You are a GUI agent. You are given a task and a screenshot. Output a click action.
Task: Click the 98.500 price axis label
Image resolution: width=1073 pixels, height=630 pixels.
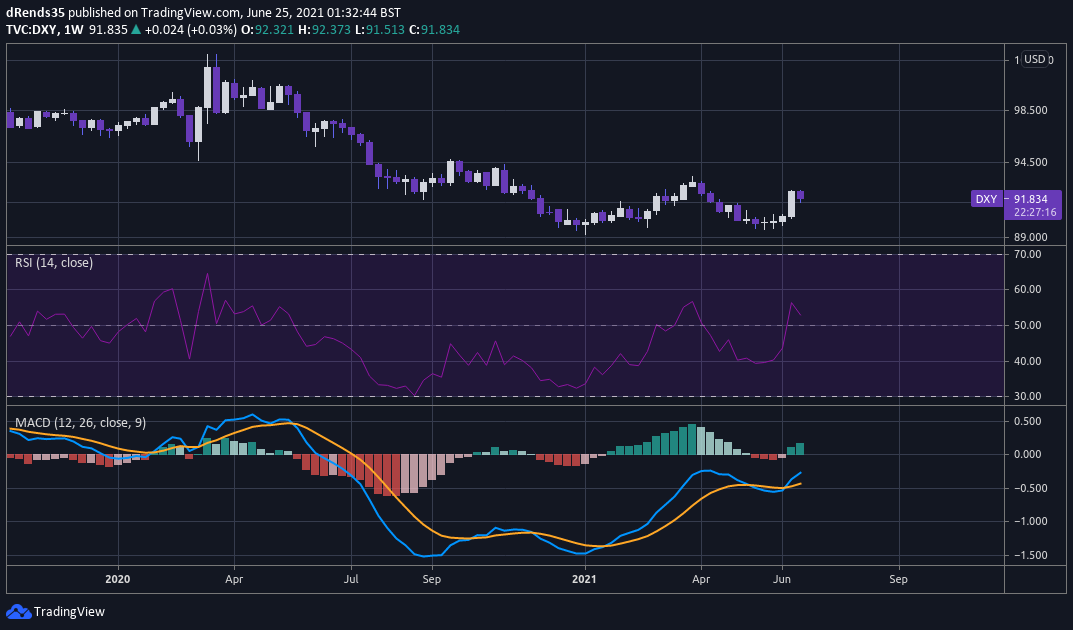tap(1031, 110)
